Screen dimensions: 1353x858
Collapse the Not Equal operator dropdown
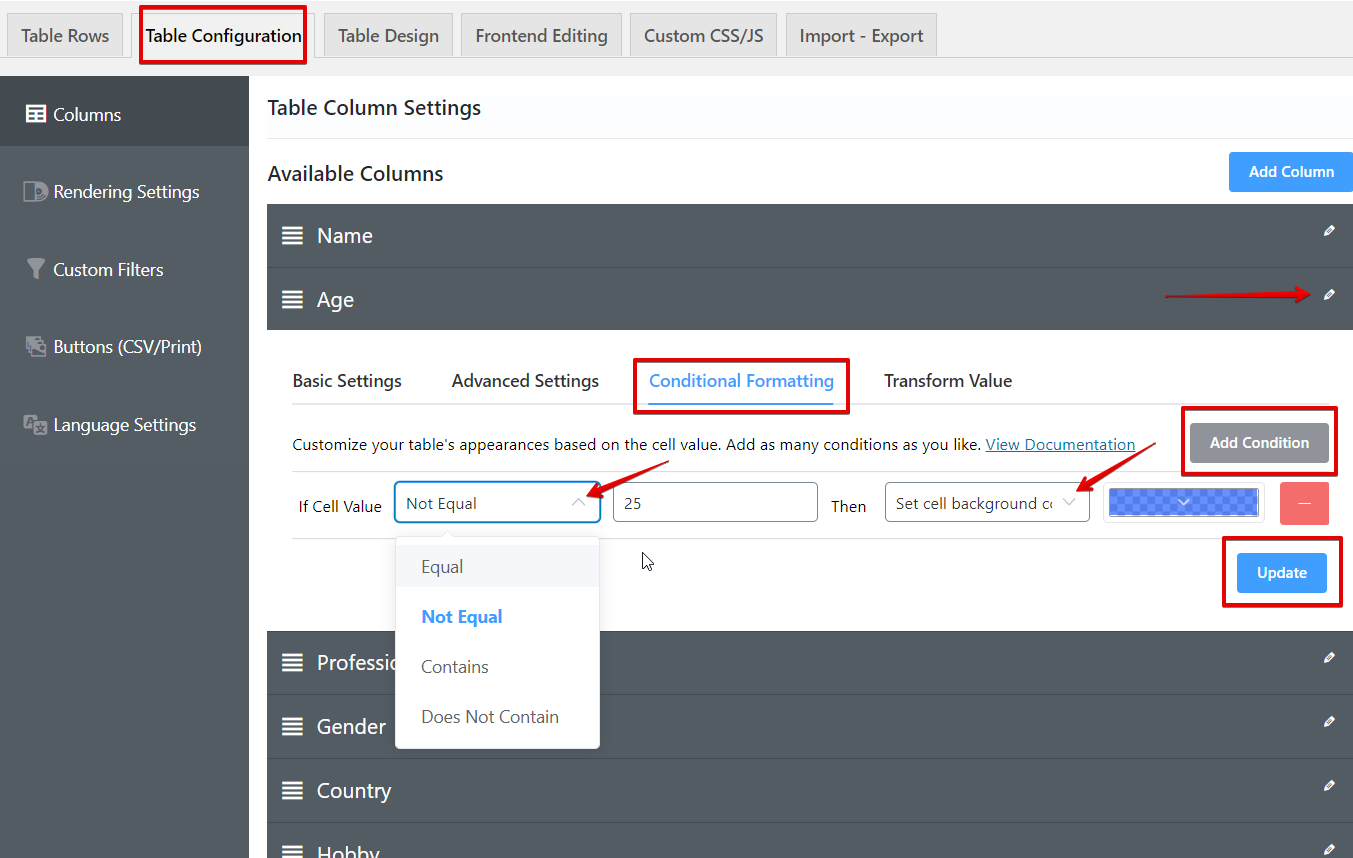pos(497,502)
